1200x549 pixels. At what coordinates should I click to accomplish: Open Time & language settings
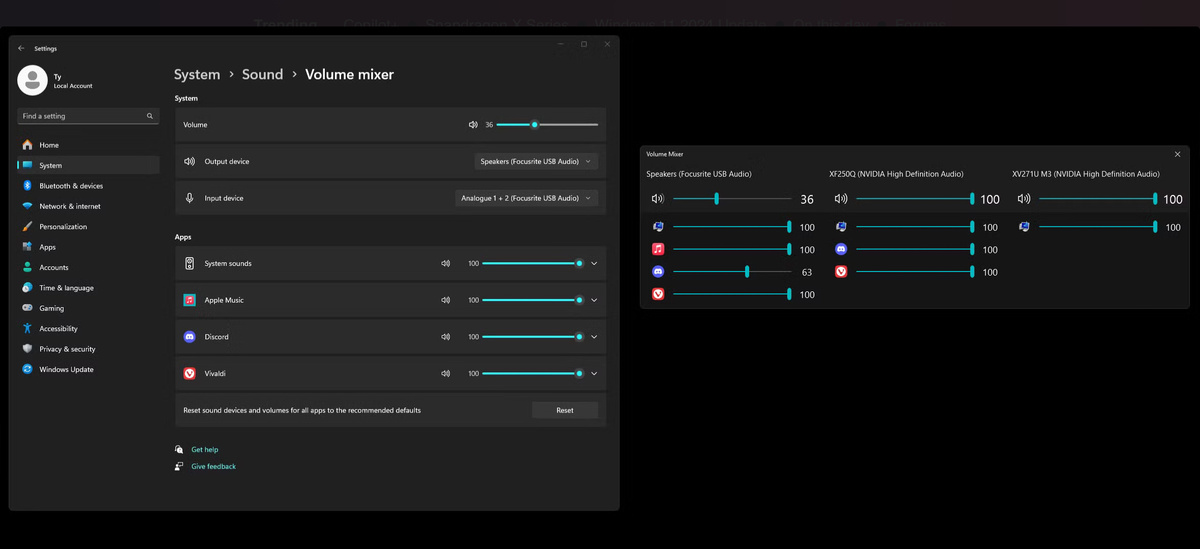click(88, 288)
